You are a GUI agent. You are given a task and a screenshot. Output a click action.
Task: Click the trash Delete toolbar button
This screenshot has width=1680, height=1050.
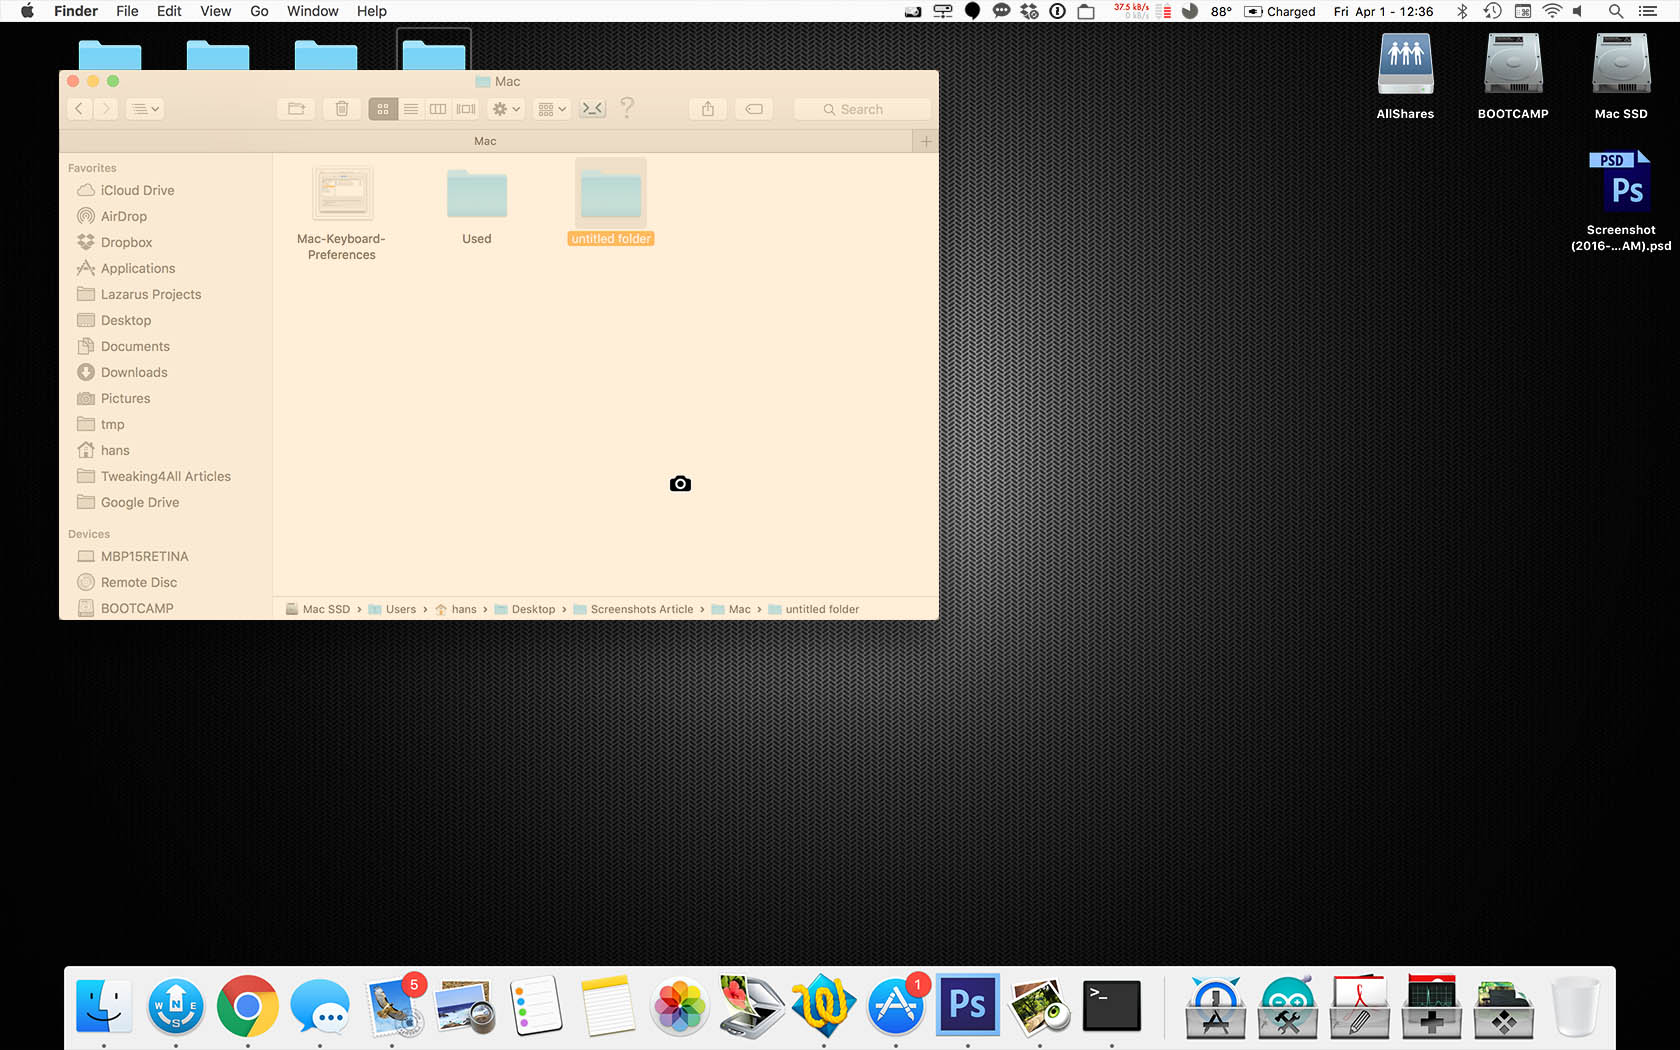point(342,109)
